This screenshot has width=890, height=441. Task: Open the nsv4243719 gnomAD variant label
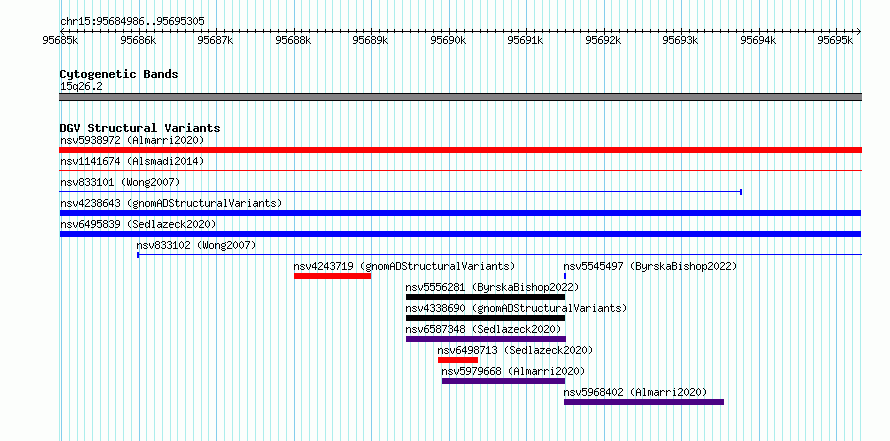[404, 266]
